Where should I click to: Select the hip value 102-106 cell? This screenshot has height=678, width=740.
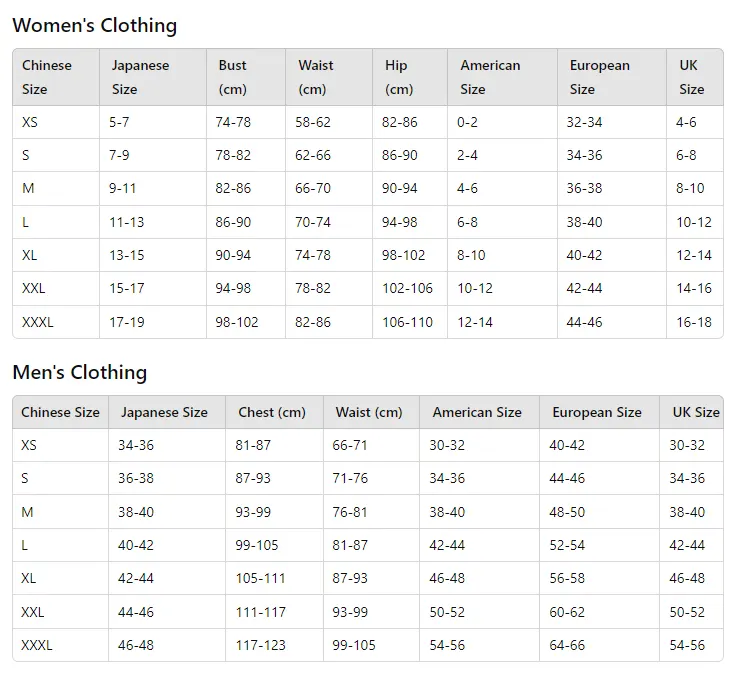(x=410, y=288)
